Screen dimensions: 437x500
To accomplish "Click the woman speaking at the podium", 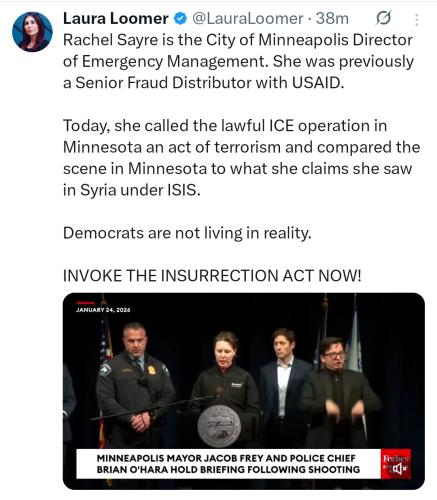I will [226, 370].
